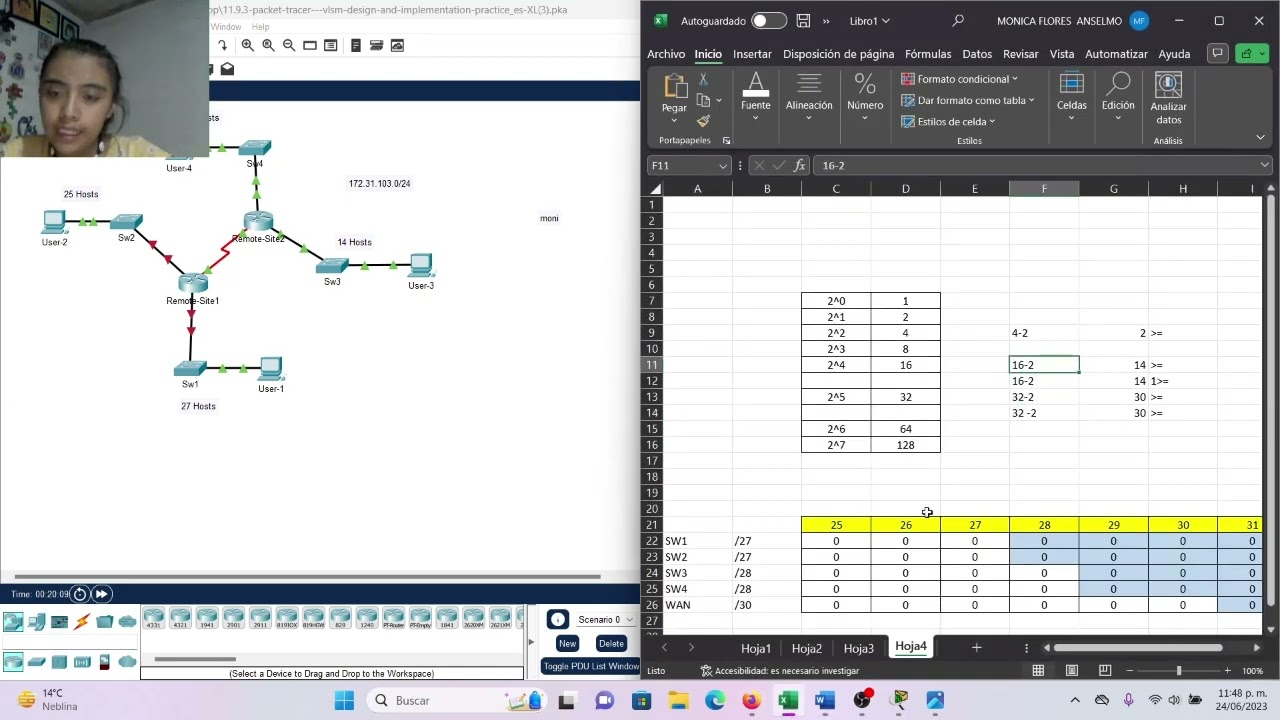Click Excel save icon in title bar
The width and height of the screenshot is (1280, 720).
pyautogui.click(x=803, y=21)
